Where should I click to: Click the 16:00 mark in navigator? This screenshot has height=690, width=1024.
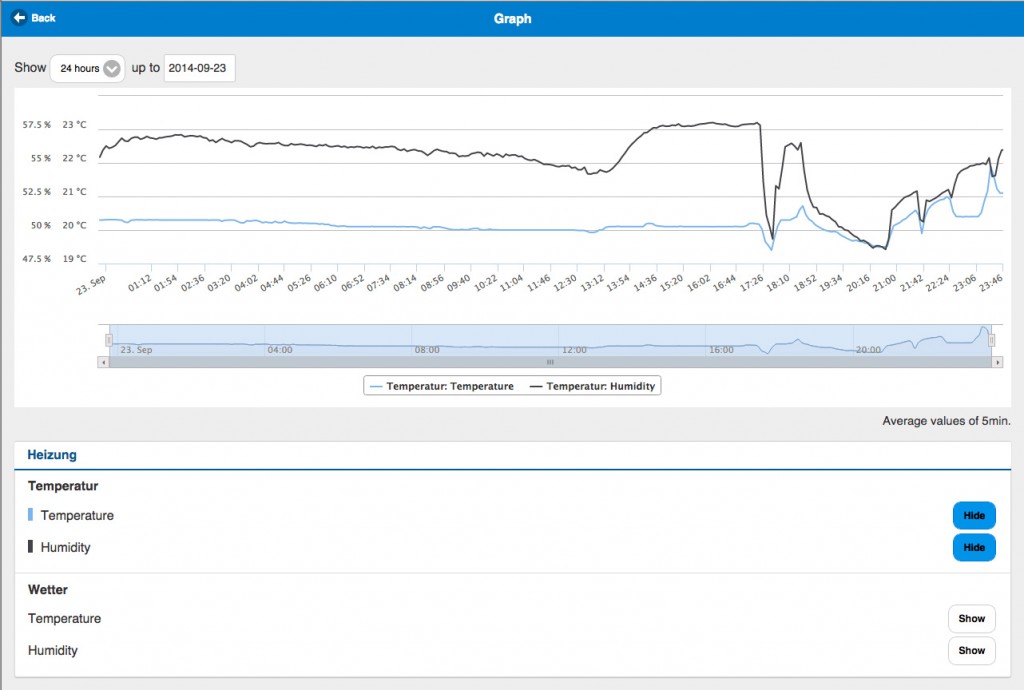721,350
